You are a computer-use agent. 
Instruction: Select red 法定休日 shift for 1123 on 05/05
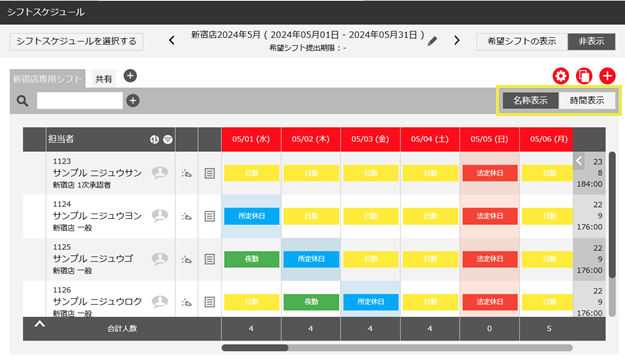490,173
